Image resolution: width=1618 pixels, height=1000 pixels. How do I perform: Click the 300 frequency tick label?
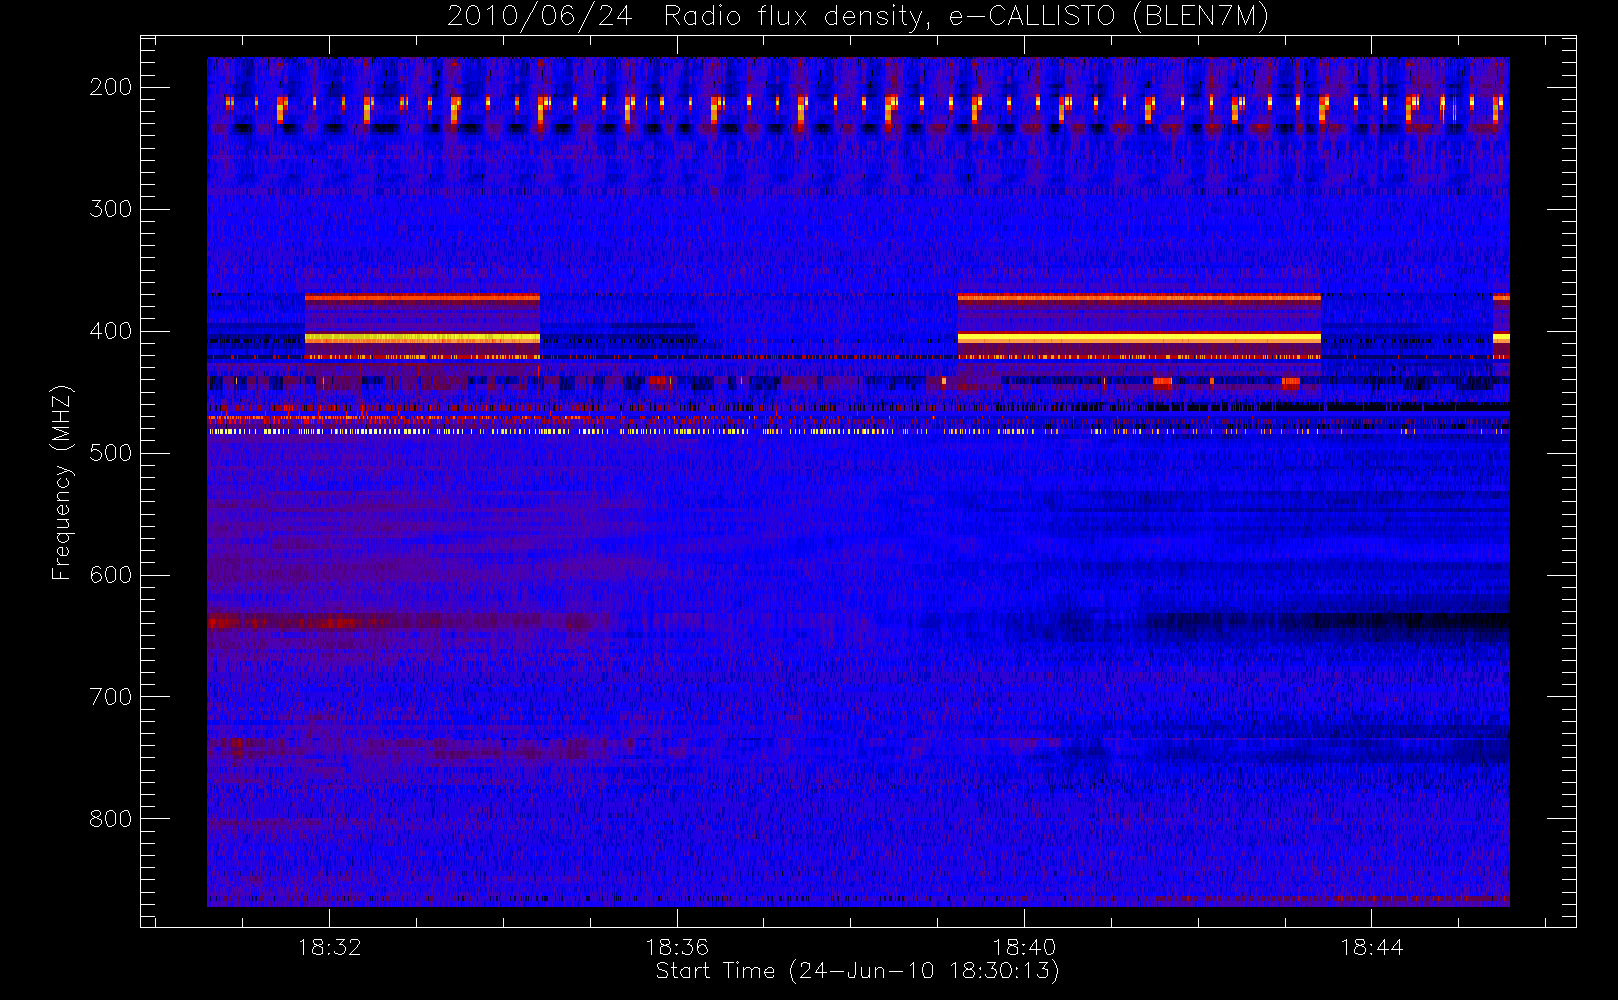[111, 209]
